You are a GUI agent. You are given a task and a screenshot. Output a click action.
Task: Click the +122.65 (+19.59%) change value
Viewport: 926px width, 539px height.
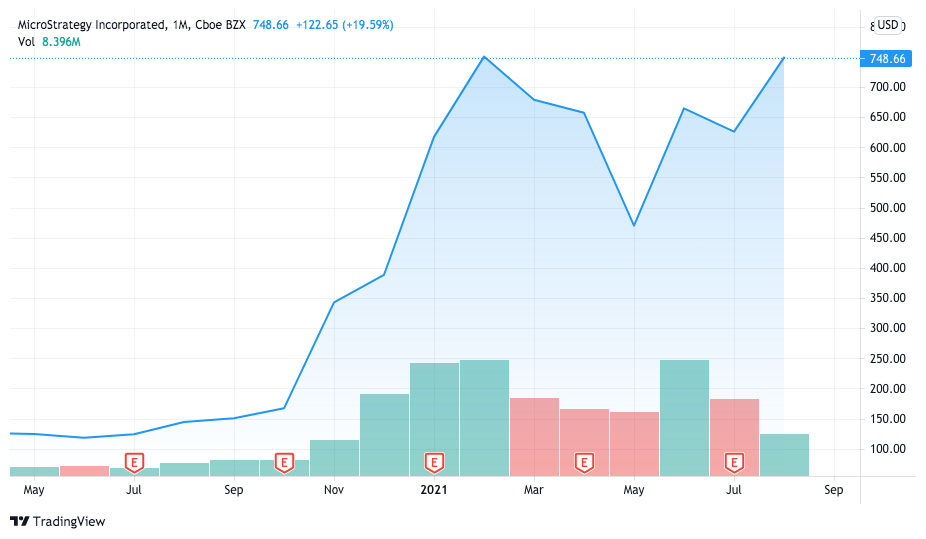(341, 25)
